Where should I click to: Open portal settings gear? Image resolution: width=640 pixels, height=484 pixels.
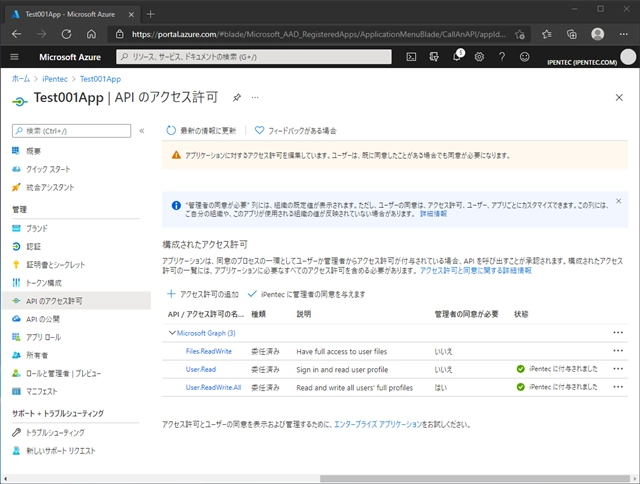click(x=479, y=57)
